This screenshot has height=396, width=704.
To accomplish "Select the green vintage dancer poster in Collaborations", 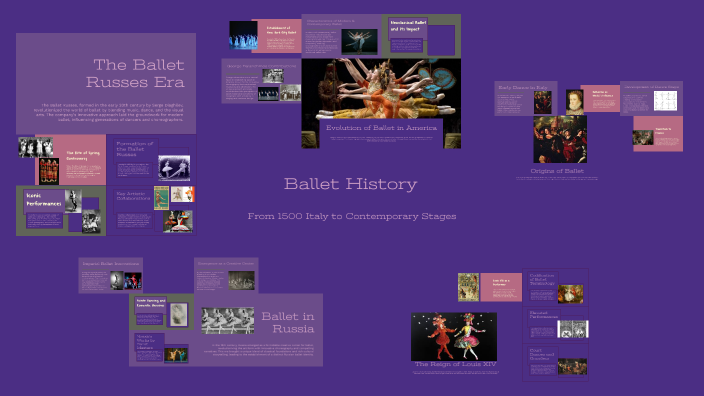I will (162, 198).
